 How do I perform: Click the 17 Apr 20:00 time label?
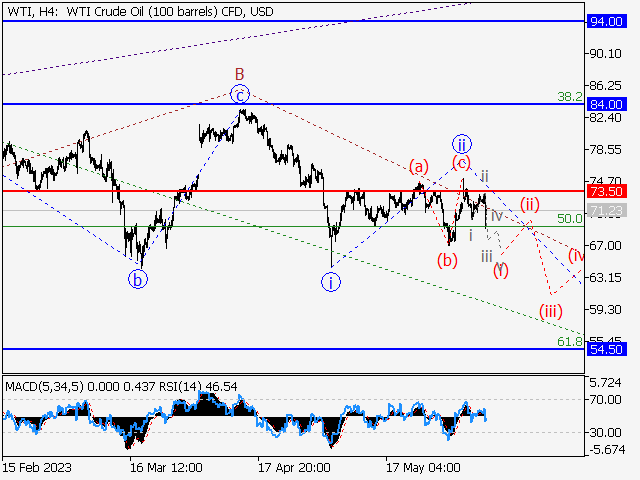point(294,467)
